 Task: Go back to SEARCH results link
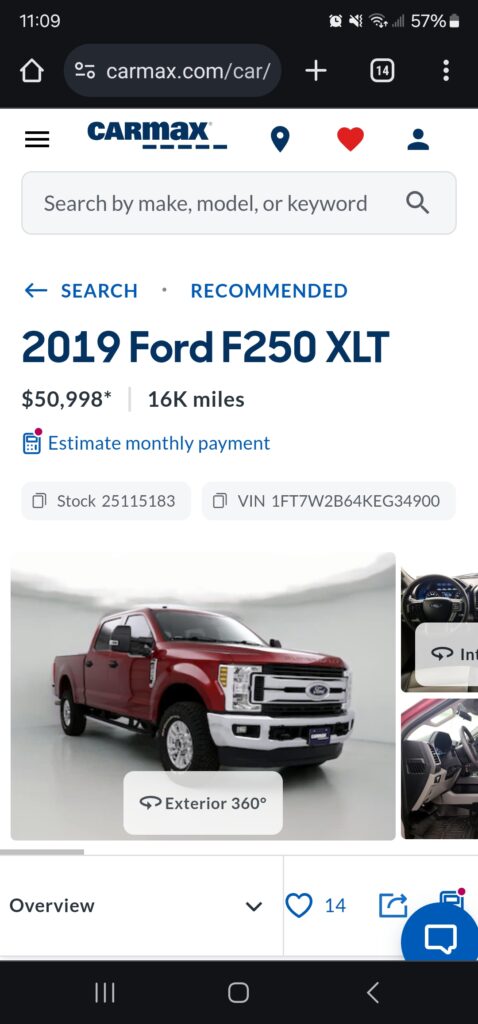pyautogui.click(x=81, y=291)
